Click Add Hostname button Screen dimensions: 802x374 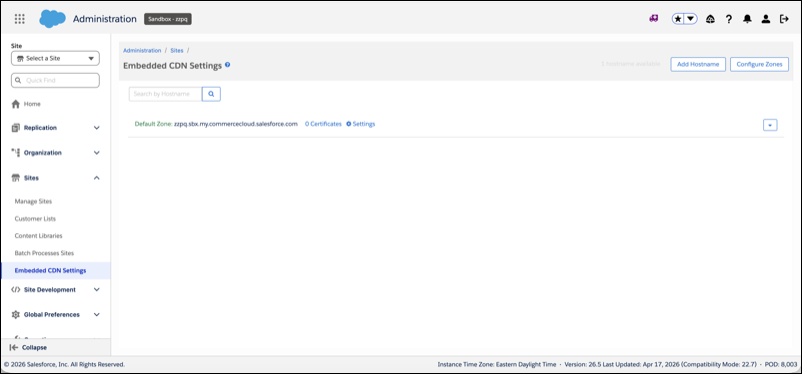pyautogui.click(x=698, y=64)
